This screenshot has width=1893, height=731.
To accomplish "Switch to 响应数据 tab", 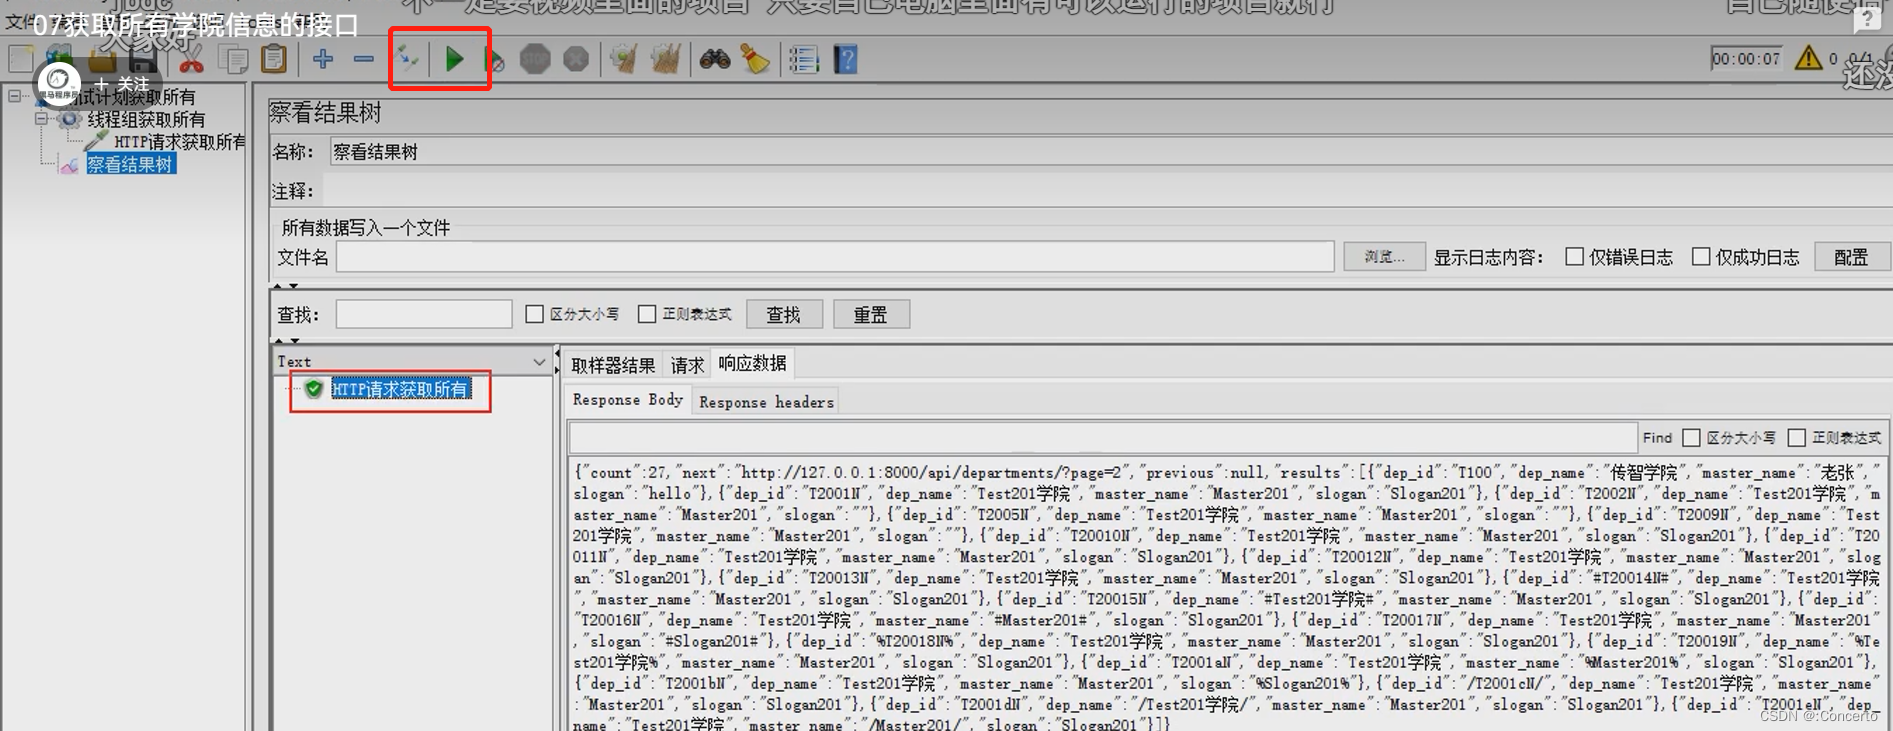I will tap(752, 363).
